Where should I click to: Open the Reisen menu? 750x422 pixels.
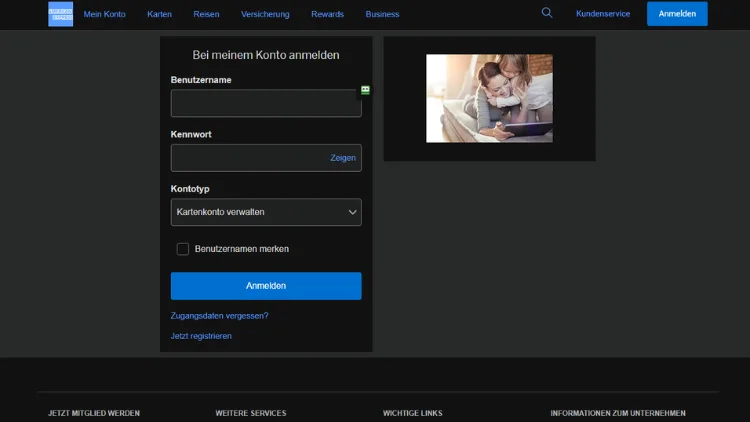(x=206, y=14)
